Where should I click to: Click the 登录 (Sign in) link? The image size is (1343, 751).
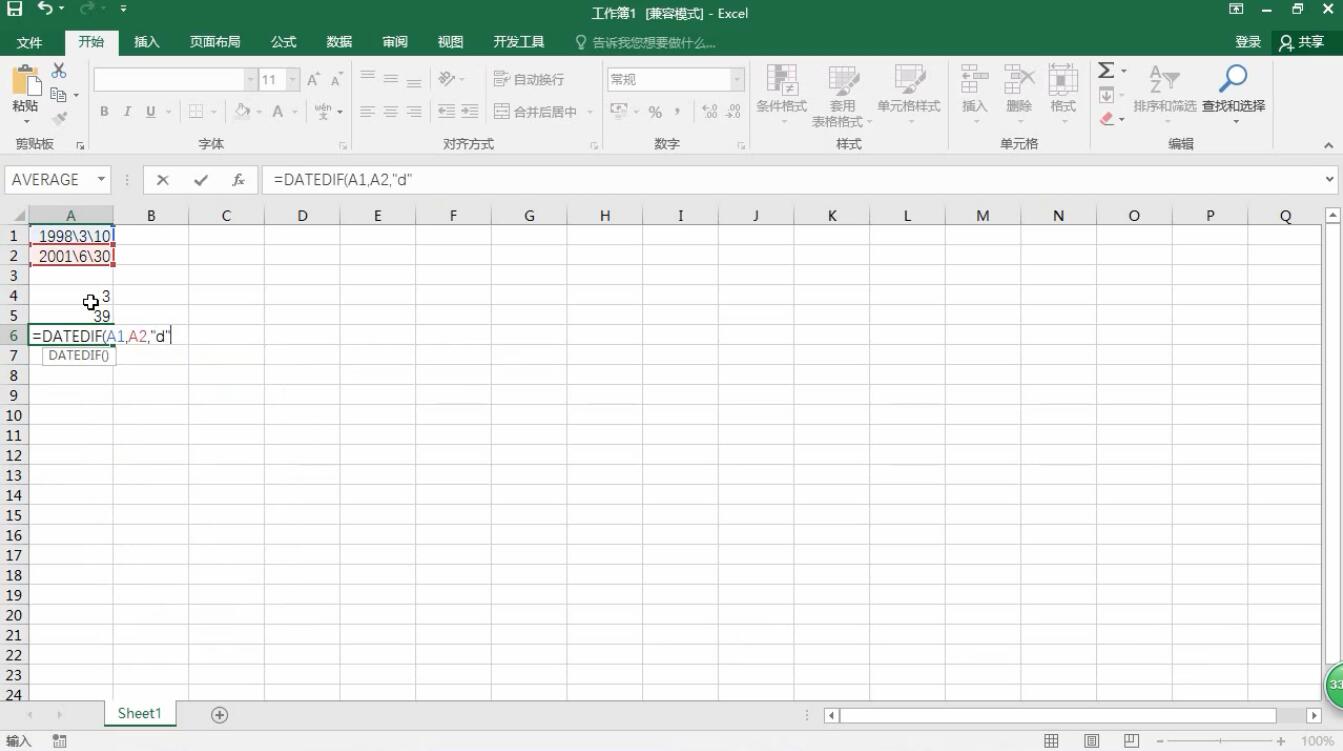tap(1248, 42)
